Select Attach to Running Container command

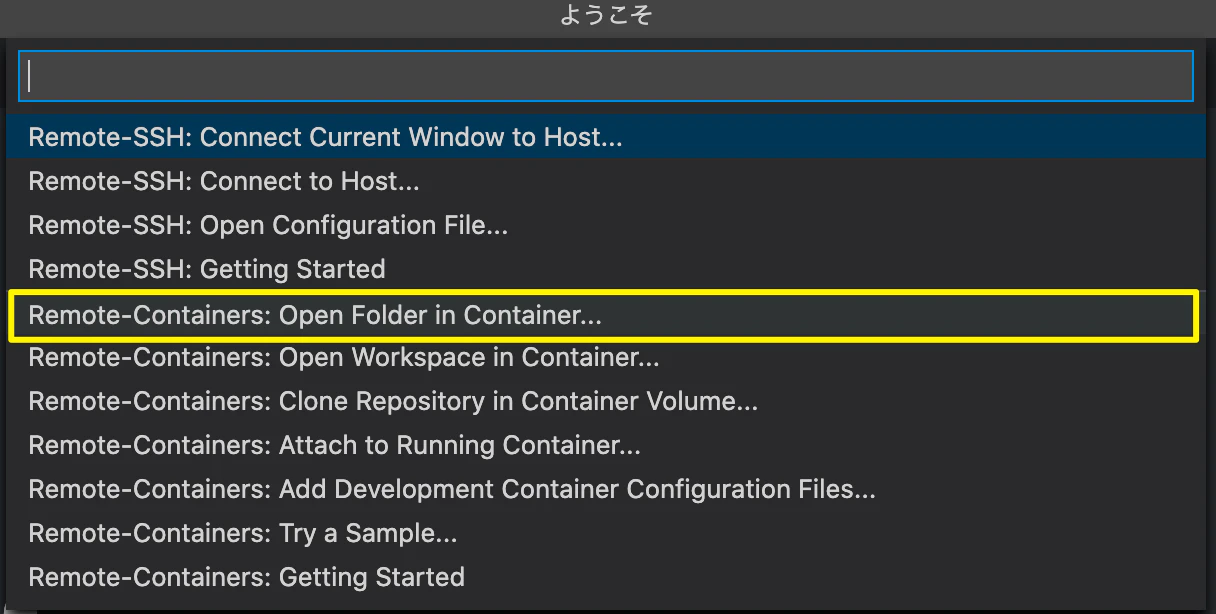(335, 445)
